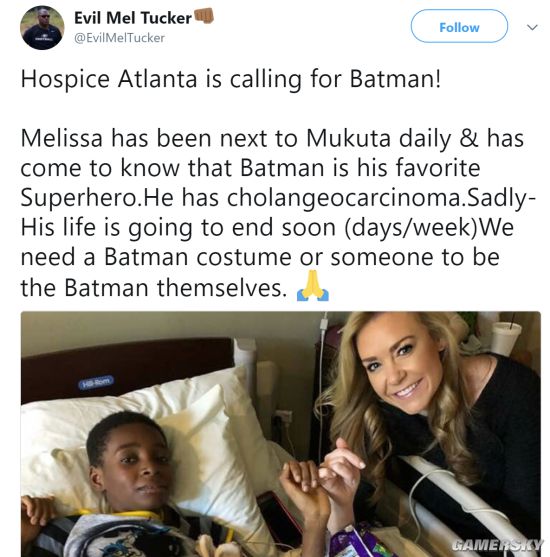Click the Hill-Rom label on the bed
550x557 pixels.
pyautogui.click(x=96, y=381)
